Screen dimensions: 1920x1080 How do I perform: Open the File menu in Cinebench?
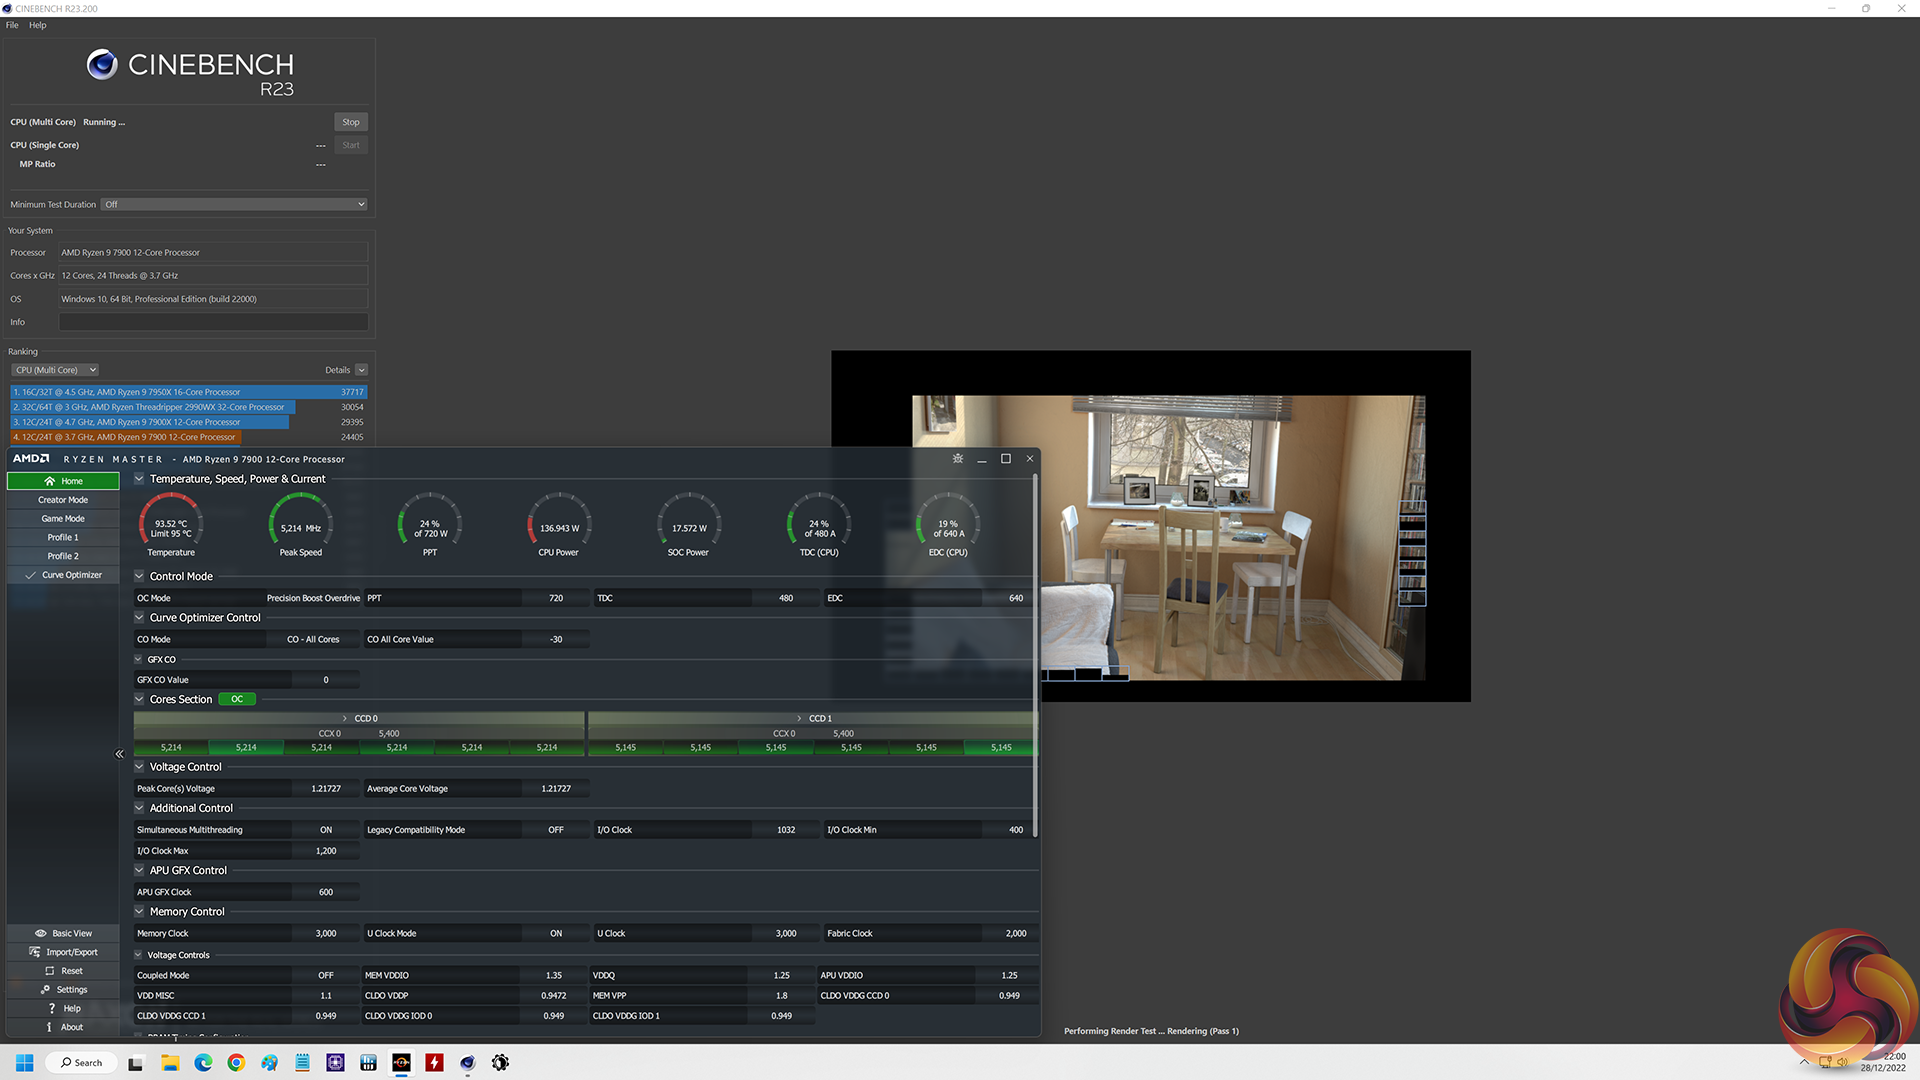coord(12,25)
